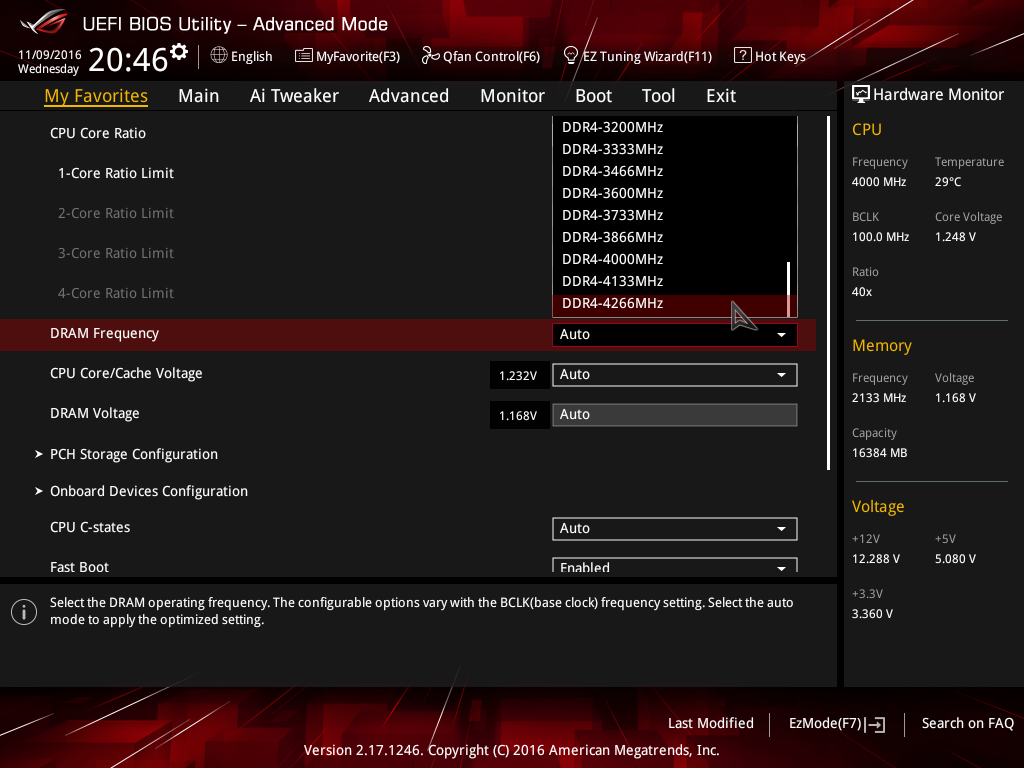The image size is (1024, 768).
Task: Click Hardware Monitor heading
Action: pyautogui.click(x=938, y=95)
